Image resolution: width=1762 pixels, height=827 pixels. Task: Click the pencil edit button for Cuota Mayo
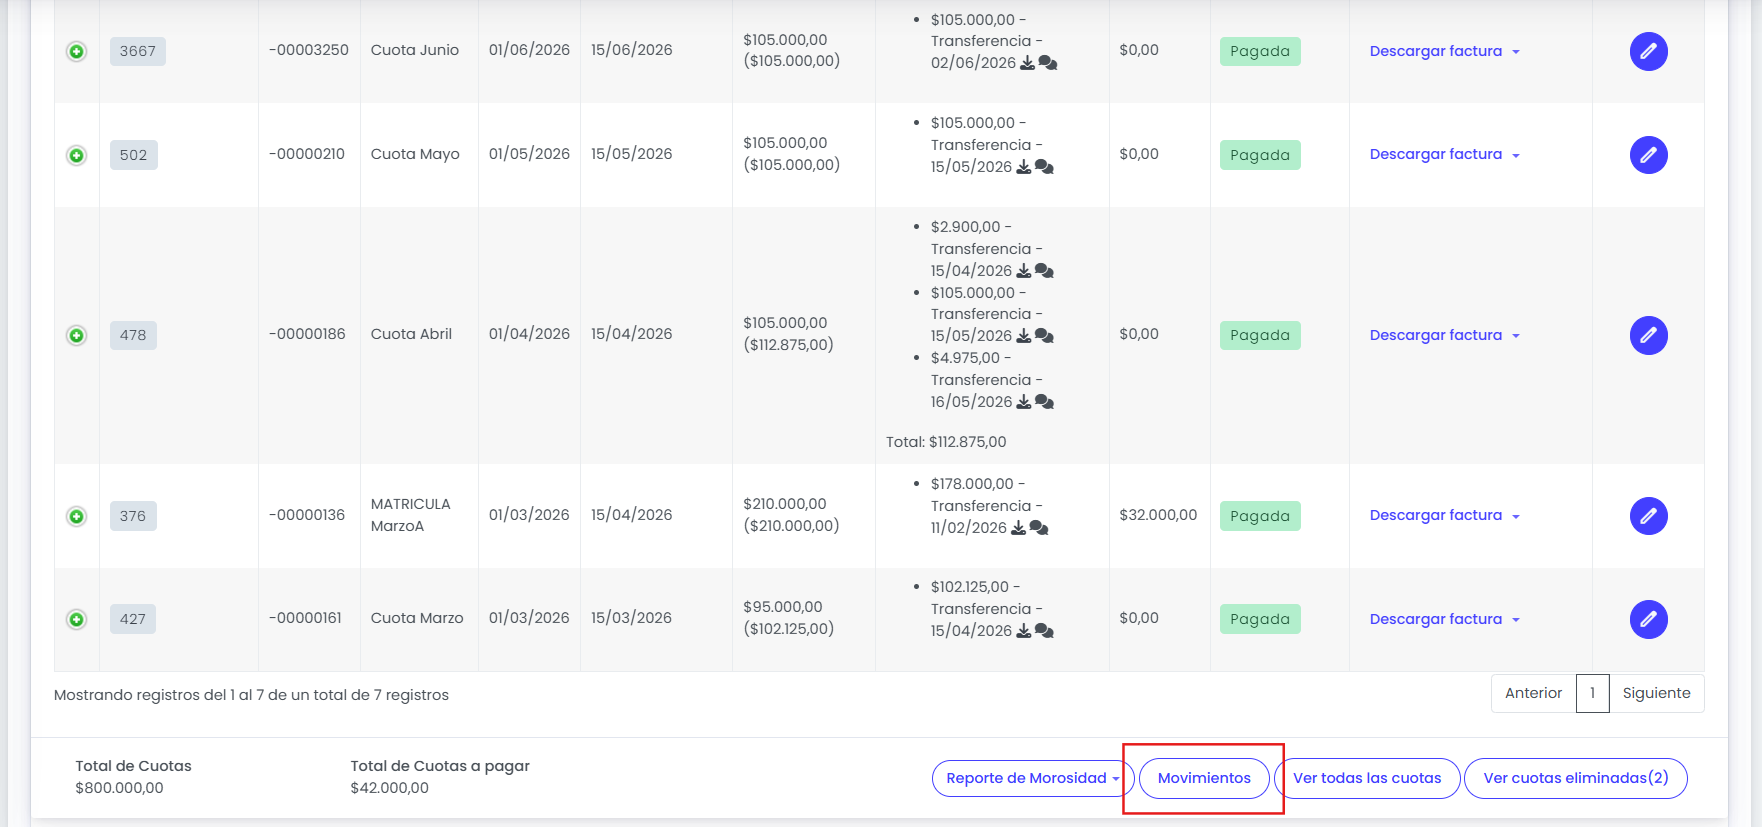pos(1648,155)
